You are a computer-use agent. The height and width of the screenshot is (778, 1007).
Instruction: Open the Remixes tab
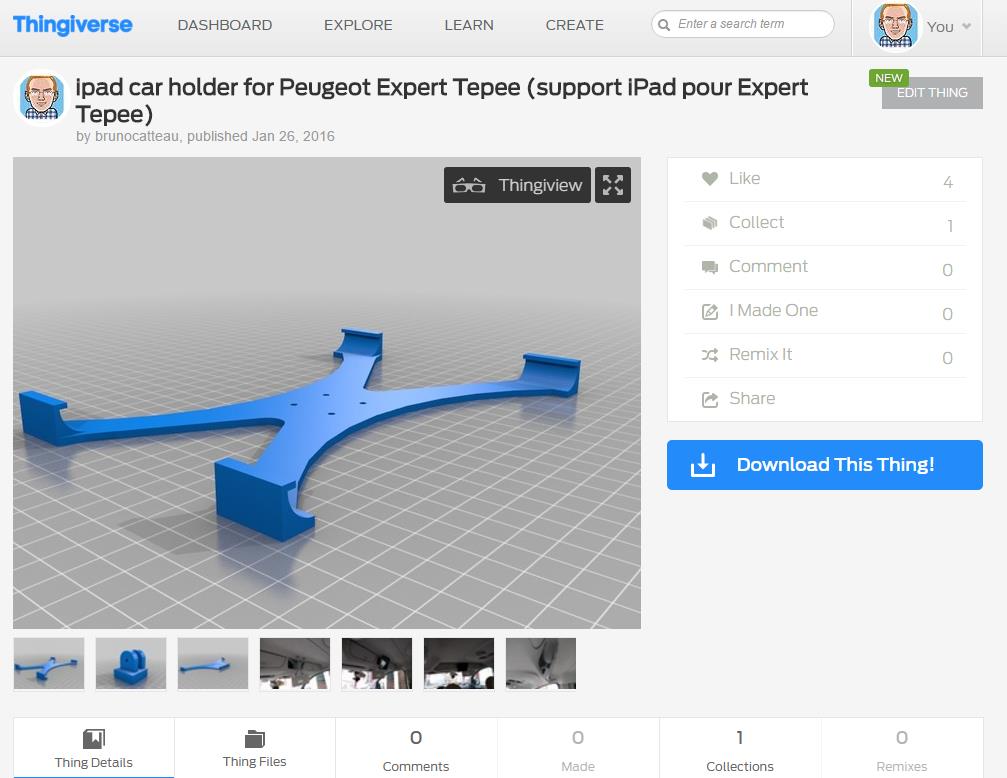[x=902, y=748]
